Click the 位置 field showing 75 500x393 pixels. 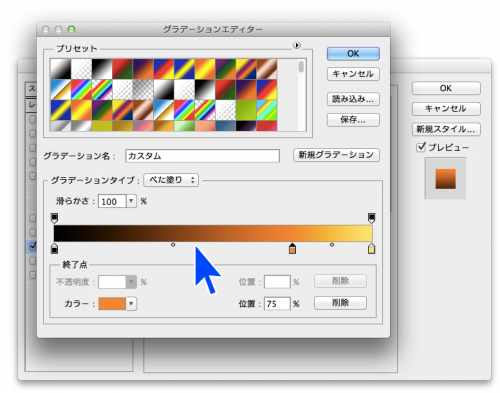pos(277,304)
